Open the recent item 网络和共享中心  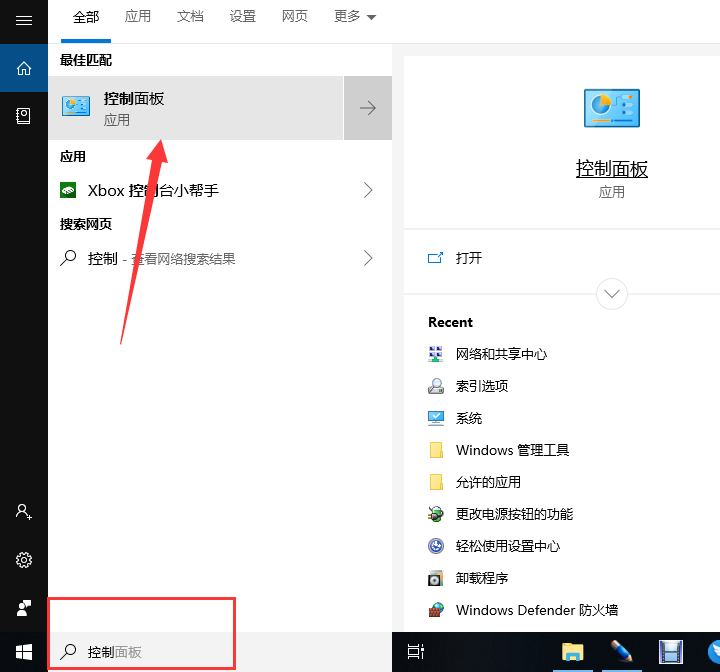coord(500,354)
